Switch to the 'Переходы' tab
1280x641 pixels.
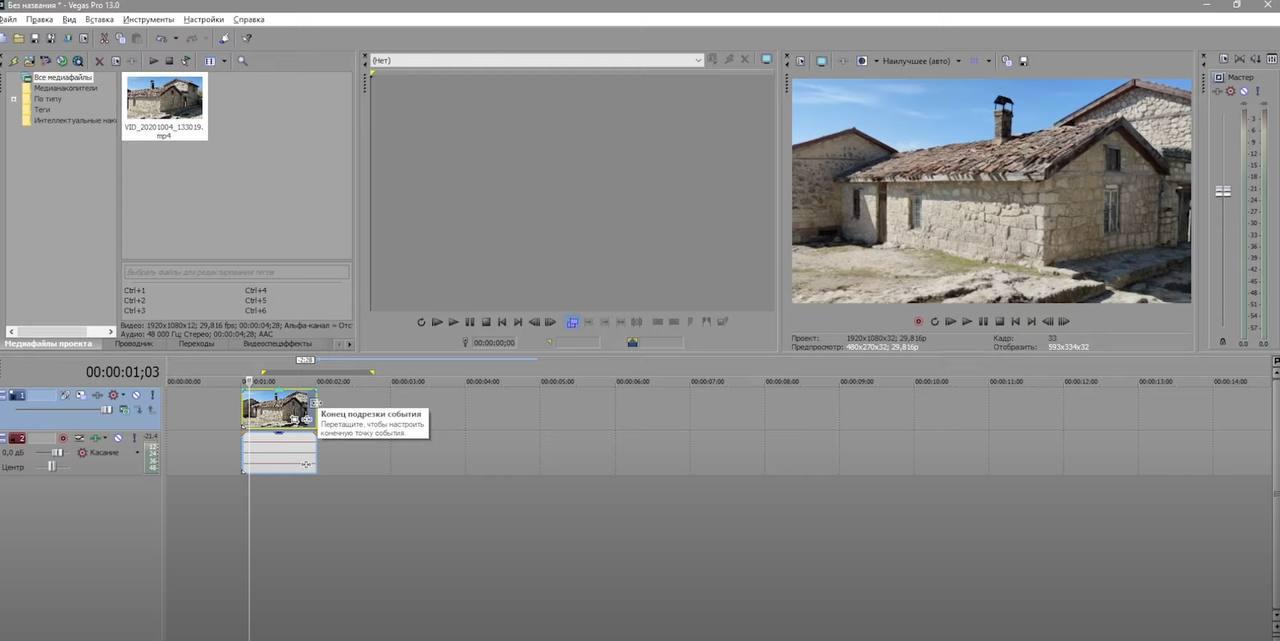point(196,344)
